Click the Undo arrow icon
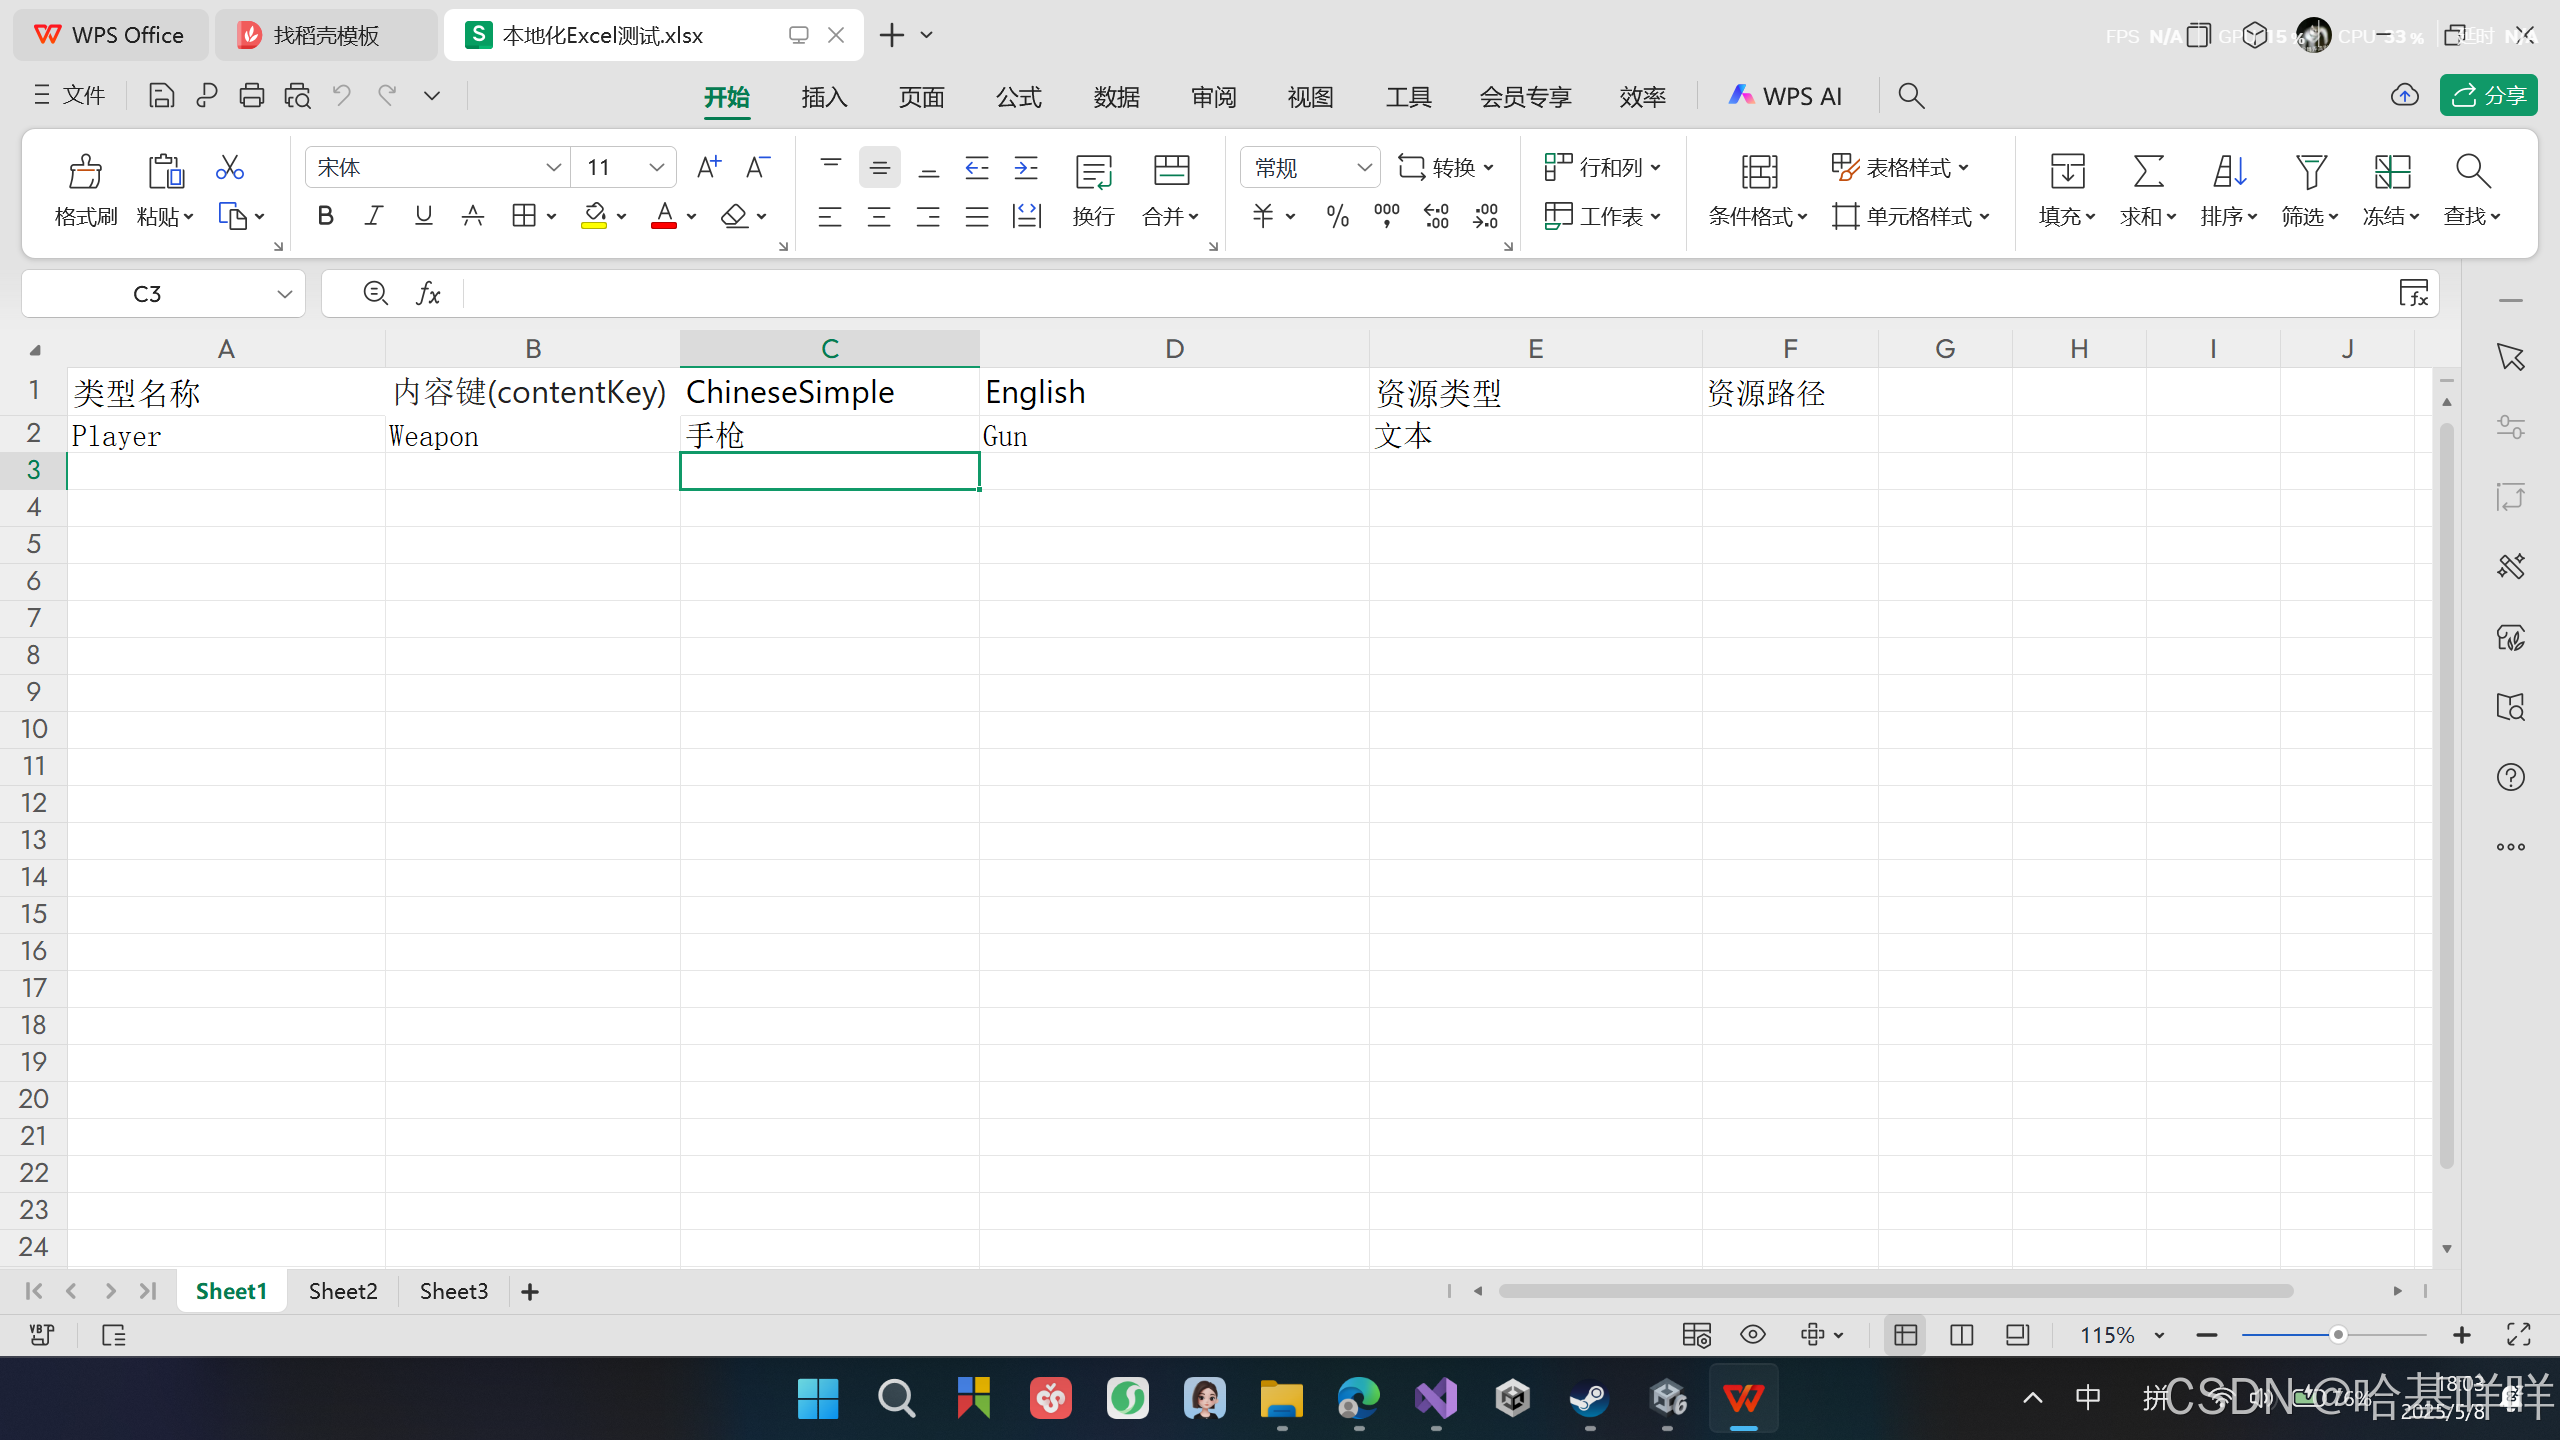The image size is (2560, 1440). pos(342,95)
